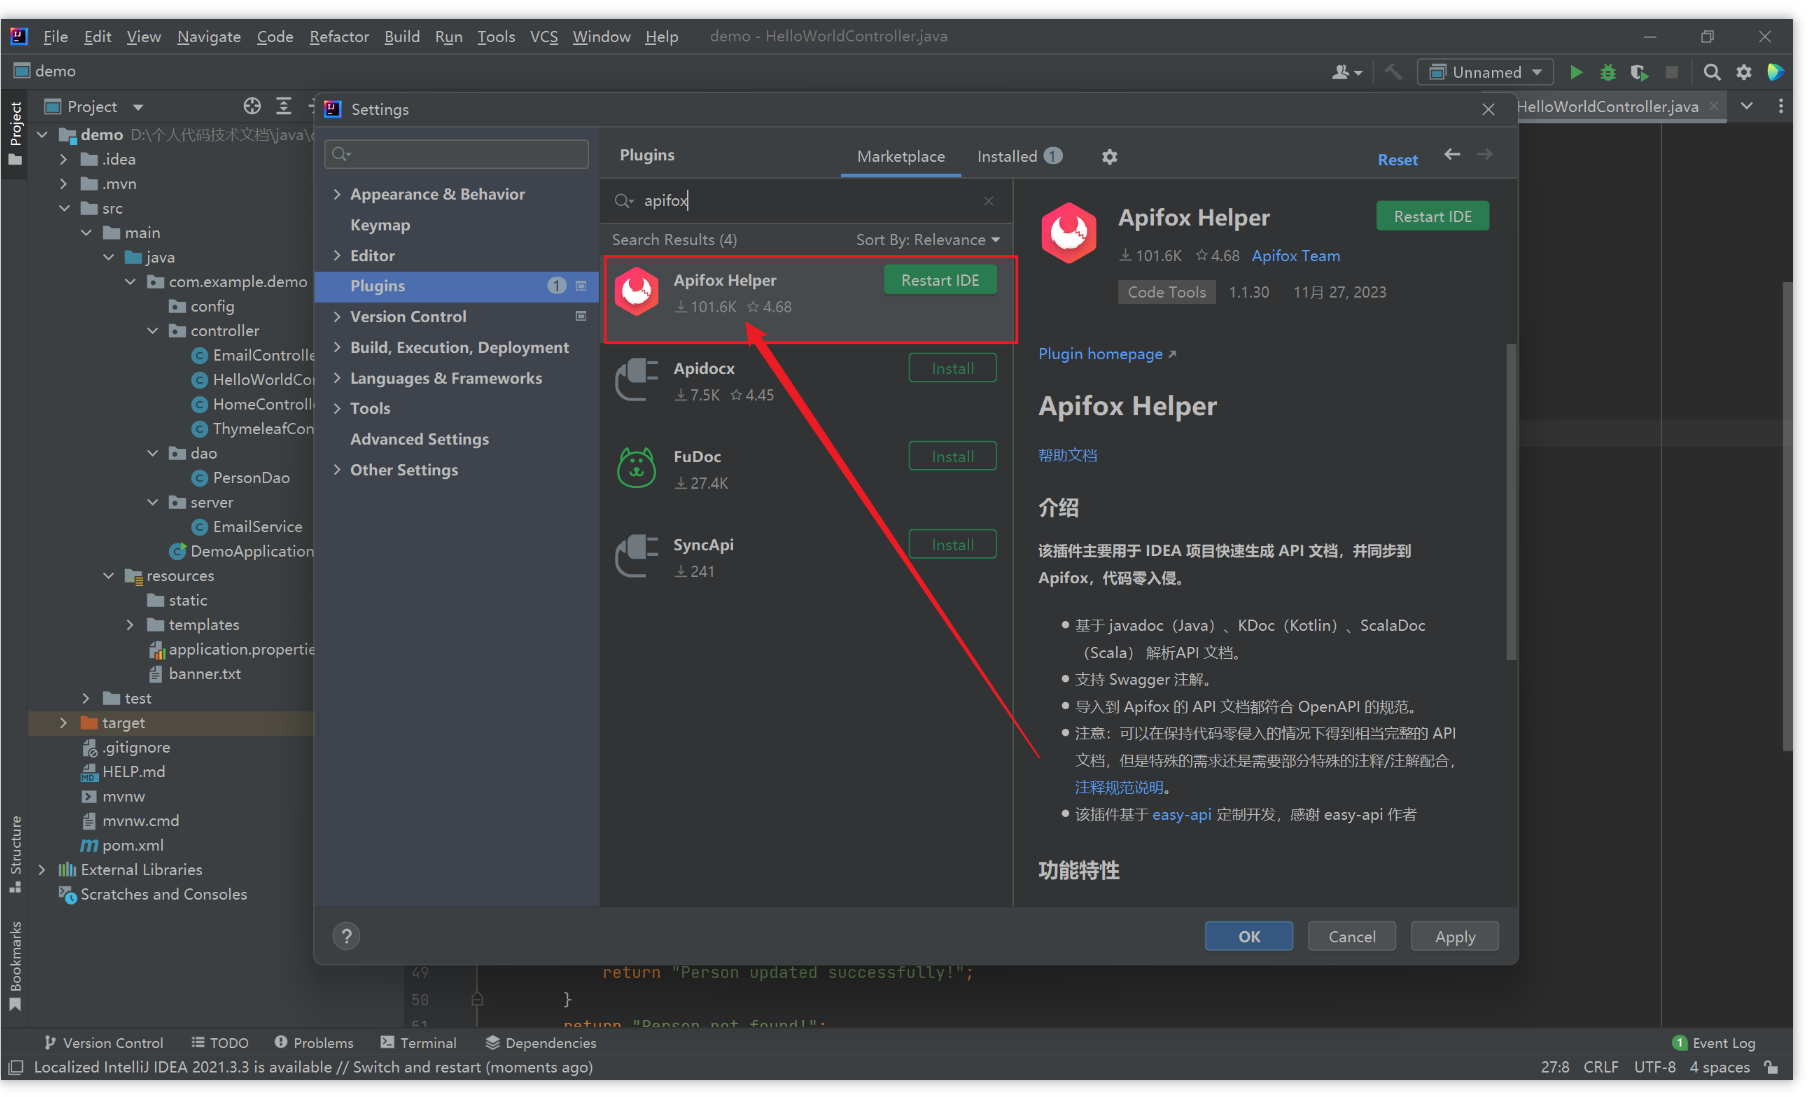Start the Debug session
Viewport: 1811px width, 1097px height.
point(1608,71)
